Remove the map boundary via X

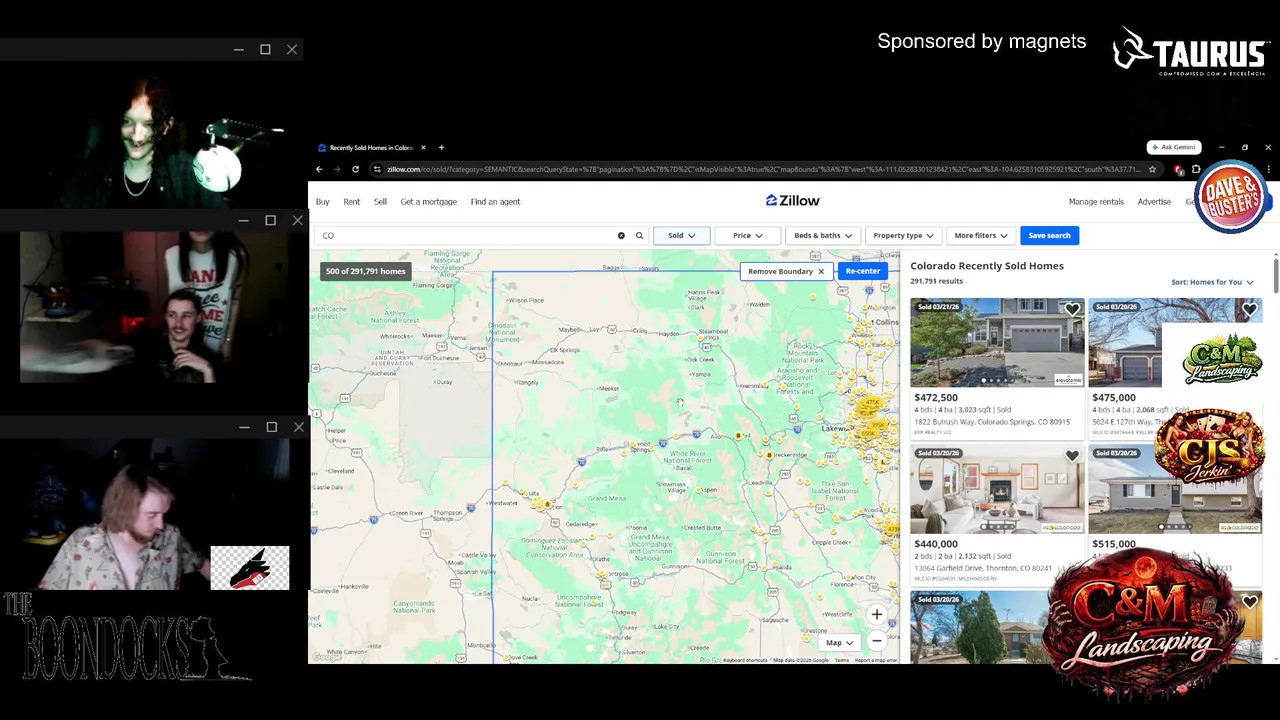click(821, 271)
